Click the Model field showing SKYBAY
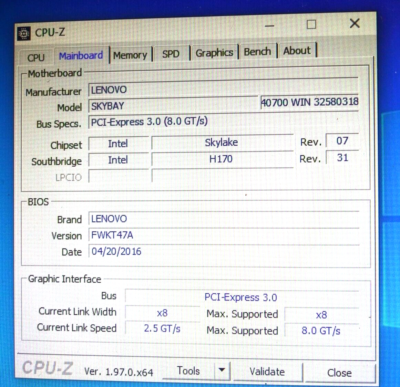400x387 pixels. click(x=173, y=106)
